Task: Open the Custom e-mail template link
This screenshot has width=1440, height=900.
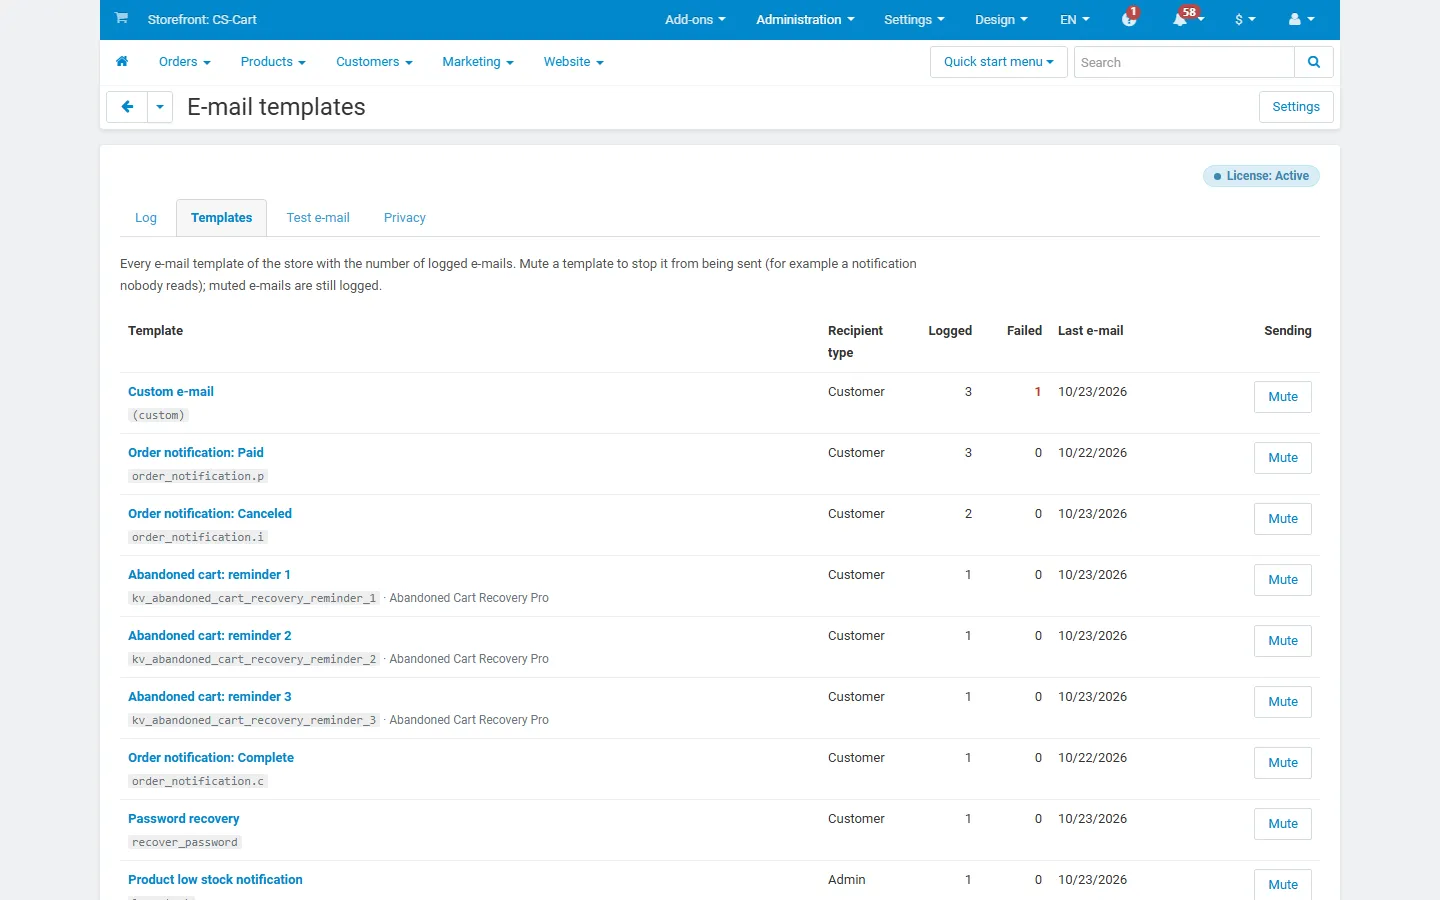Action: pos(171,392)
